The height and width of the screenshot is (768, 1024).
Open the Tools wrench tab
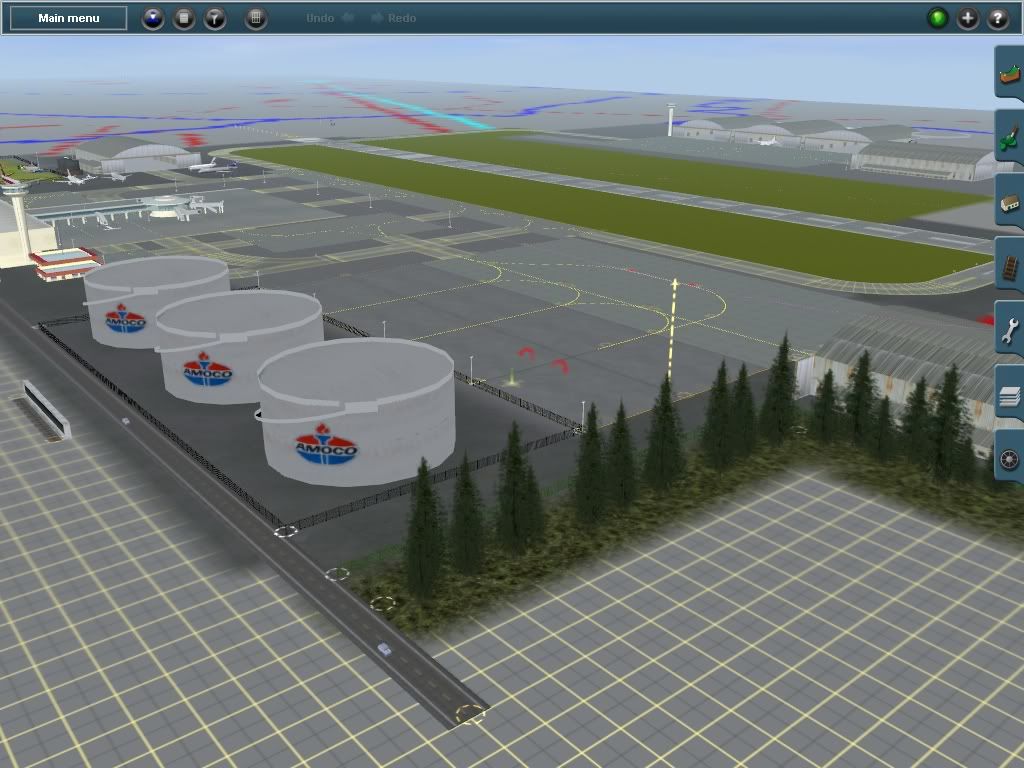point(1009,330)
